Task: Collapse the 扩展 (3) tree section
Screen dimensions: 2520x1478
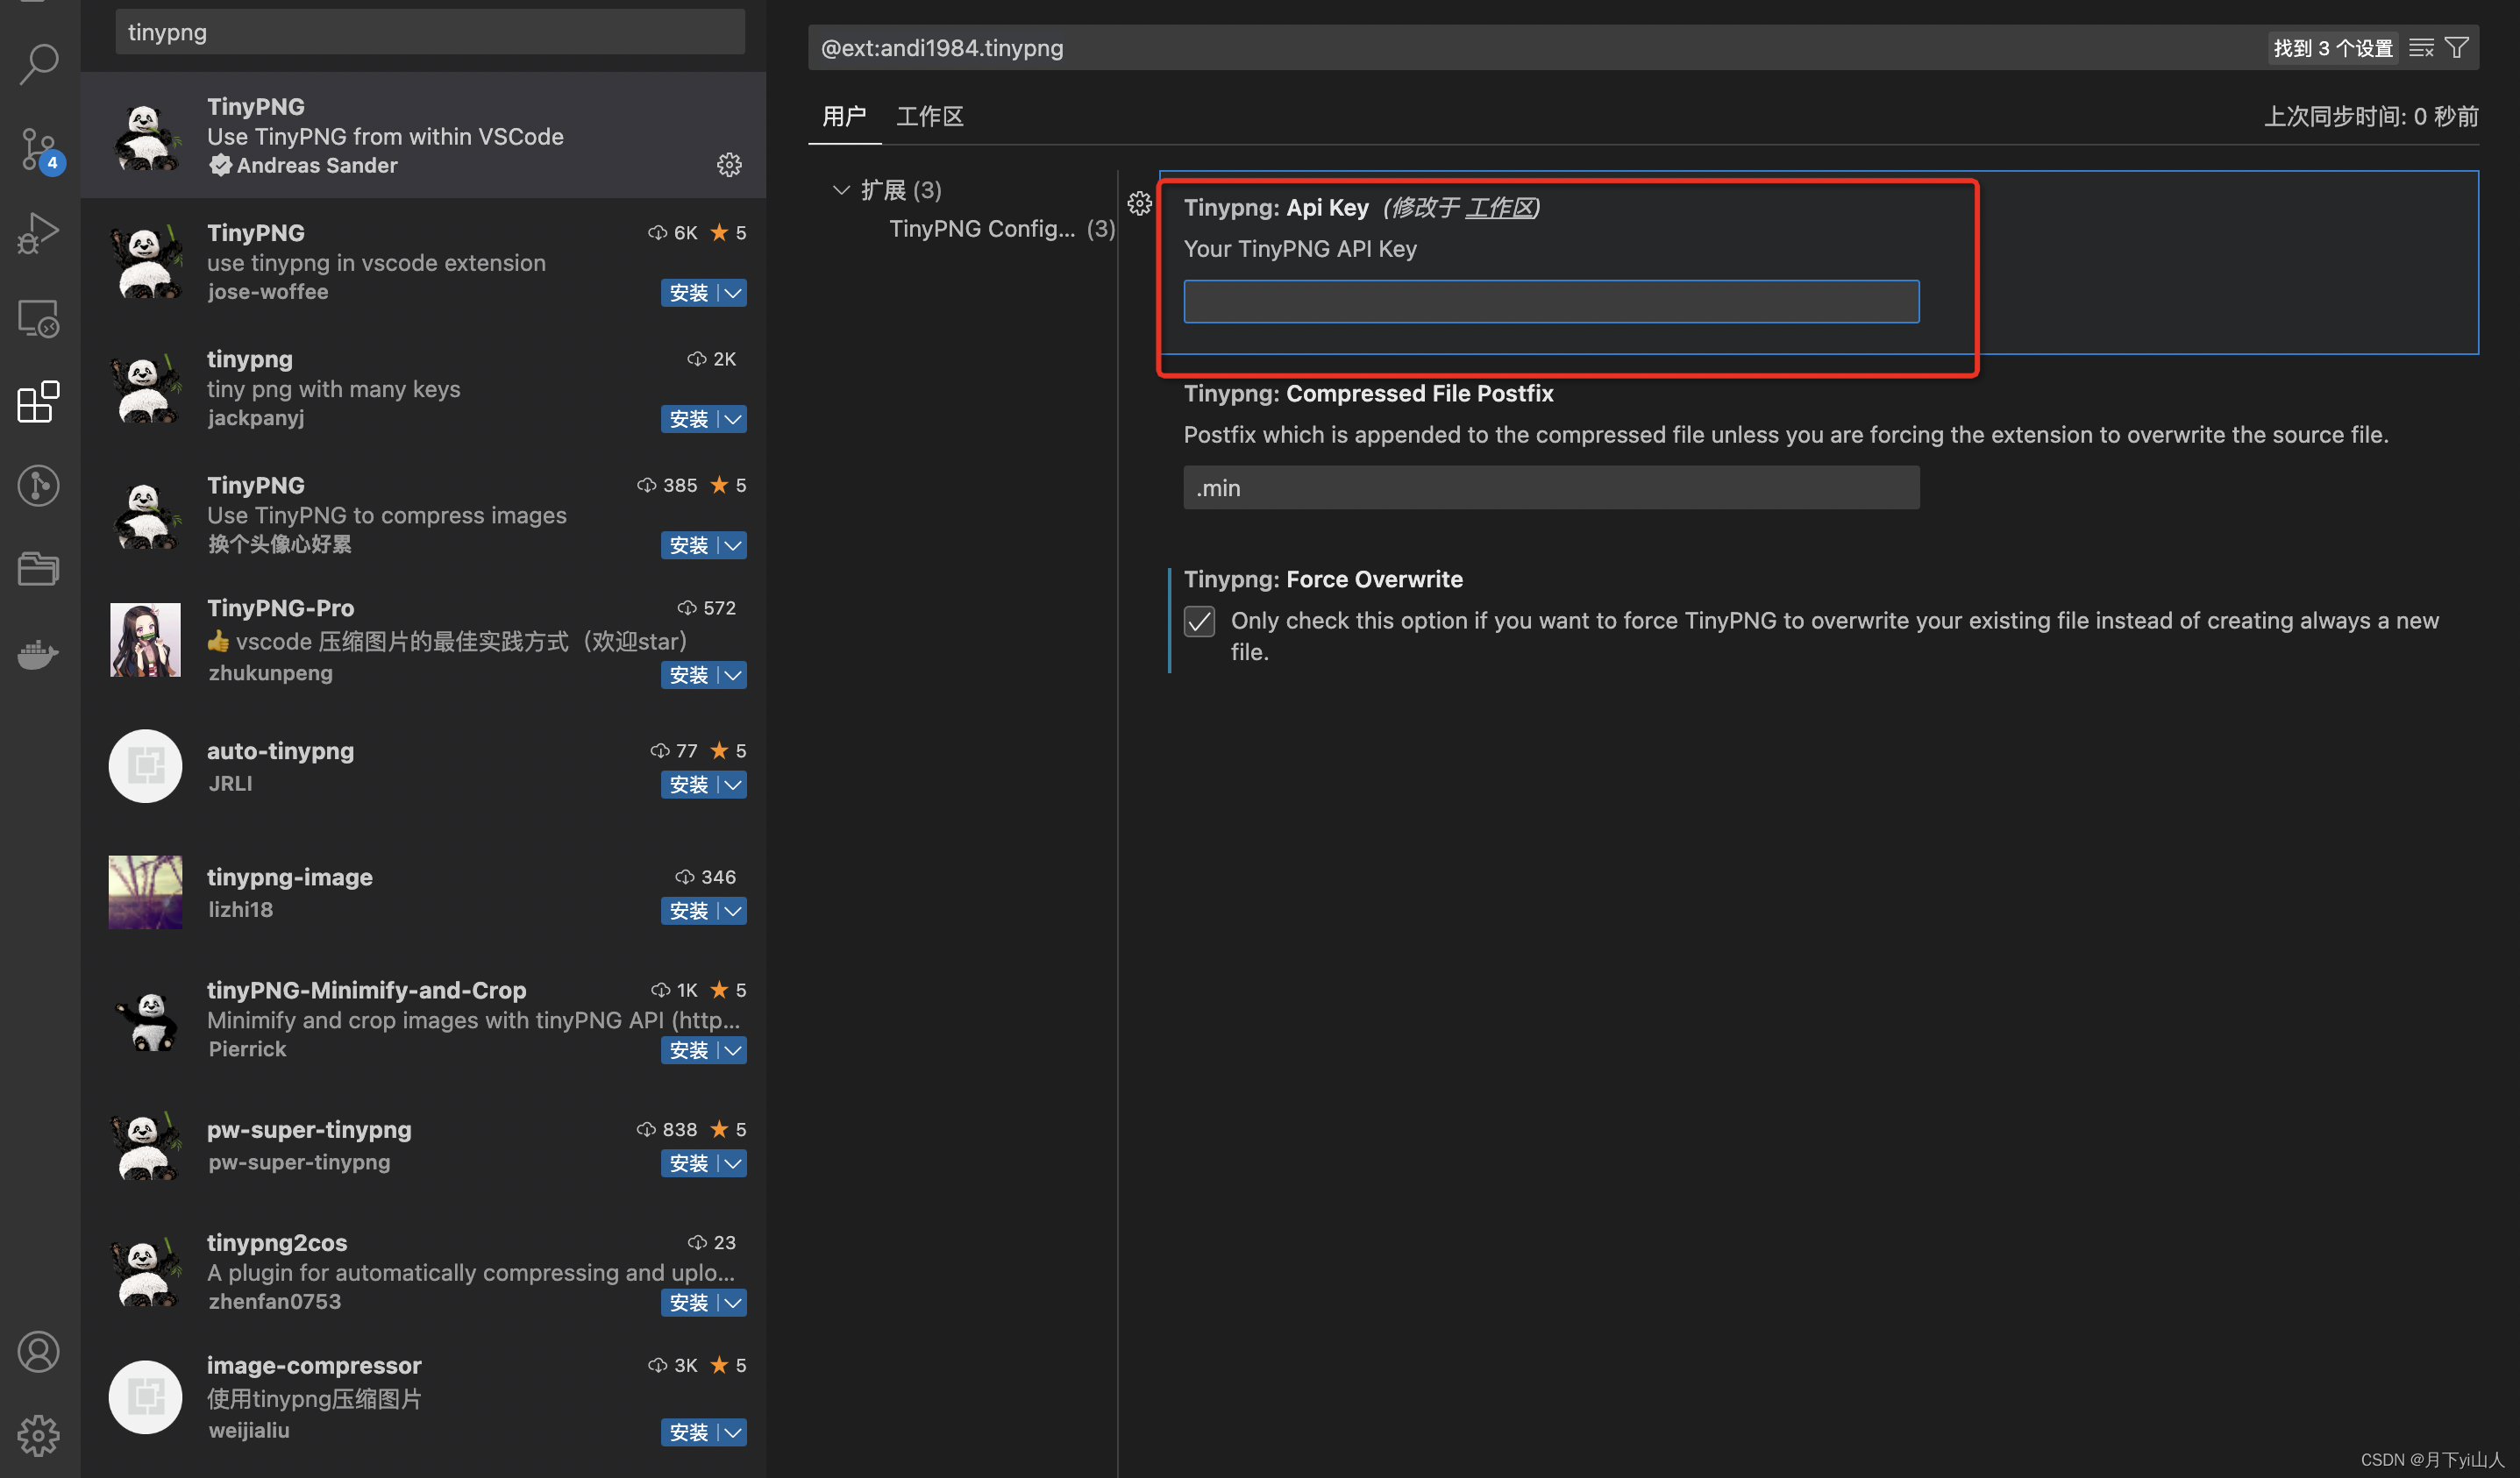Action: coord(841,190)
